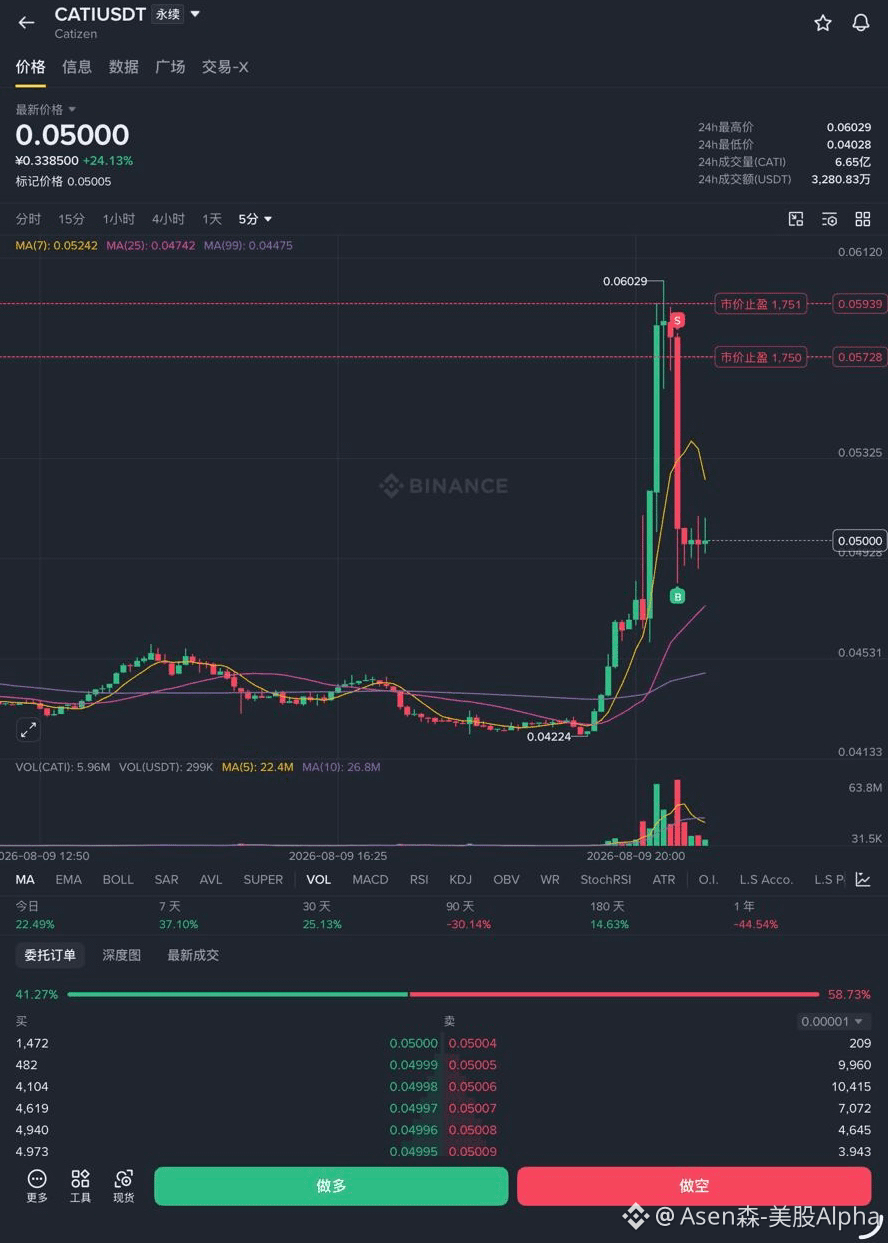Click the green 做多 long button
This screenshot has width=888, height=1243.
point(331,1186)
